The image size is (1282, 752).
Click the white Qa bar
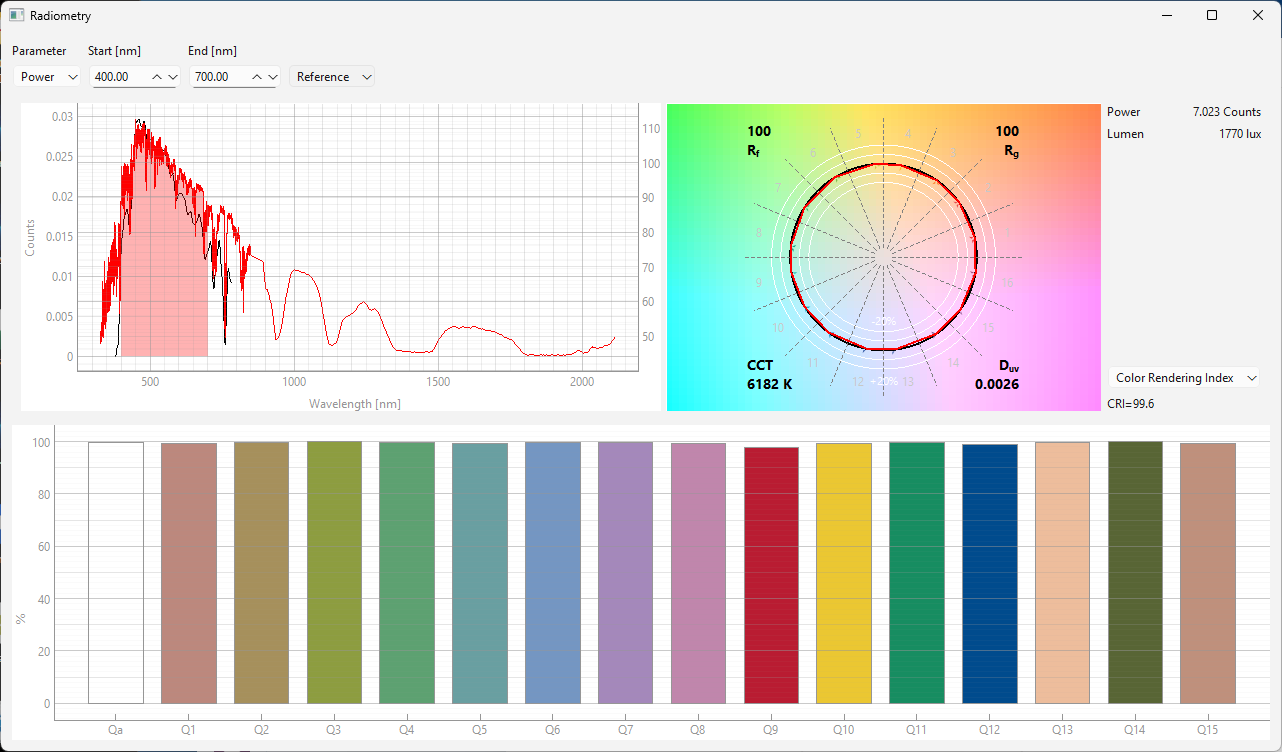116,572
